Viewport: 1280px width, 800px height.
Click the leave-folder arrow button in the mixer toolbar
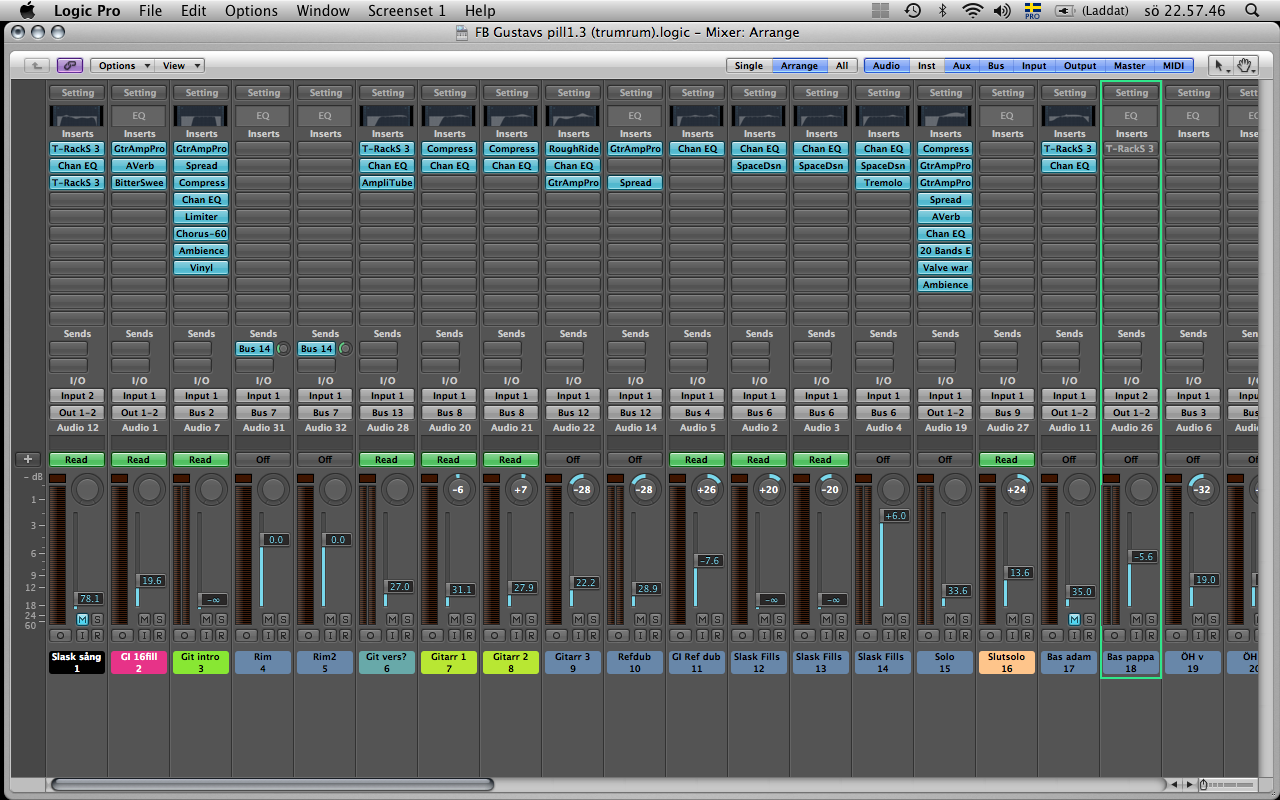point(37,65)
